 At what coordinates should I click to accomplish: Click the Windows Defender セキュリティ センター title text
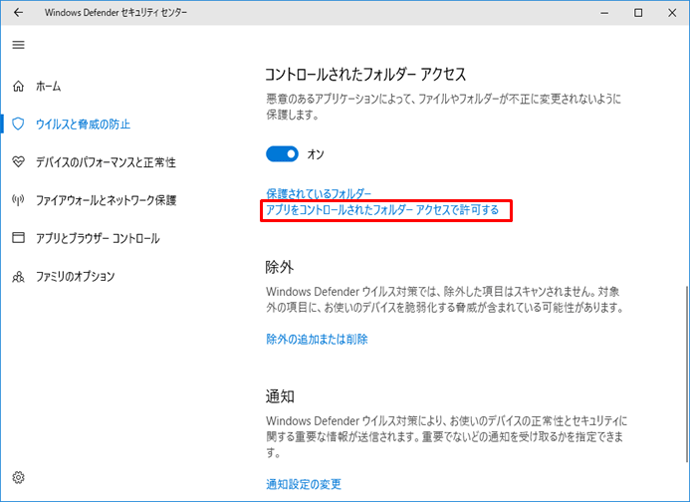(116, 12)
